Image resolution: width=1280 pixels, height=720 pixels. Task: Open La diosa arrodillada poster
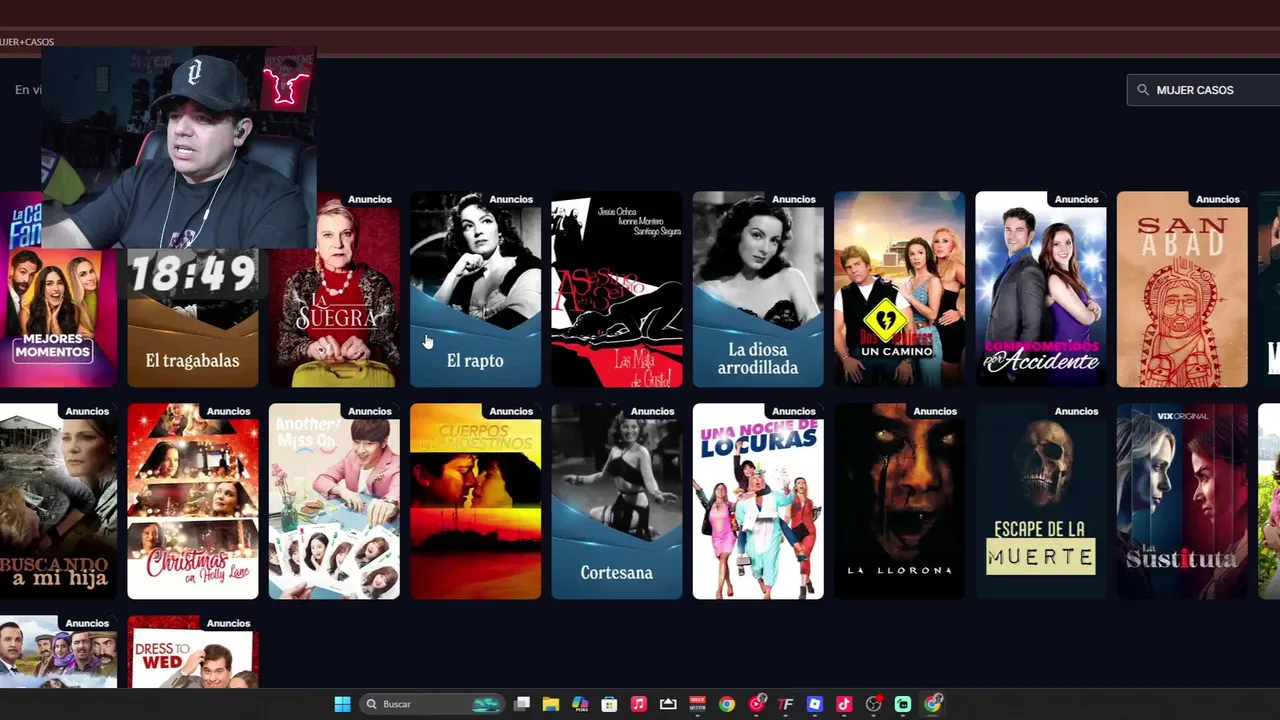[758, 290]
